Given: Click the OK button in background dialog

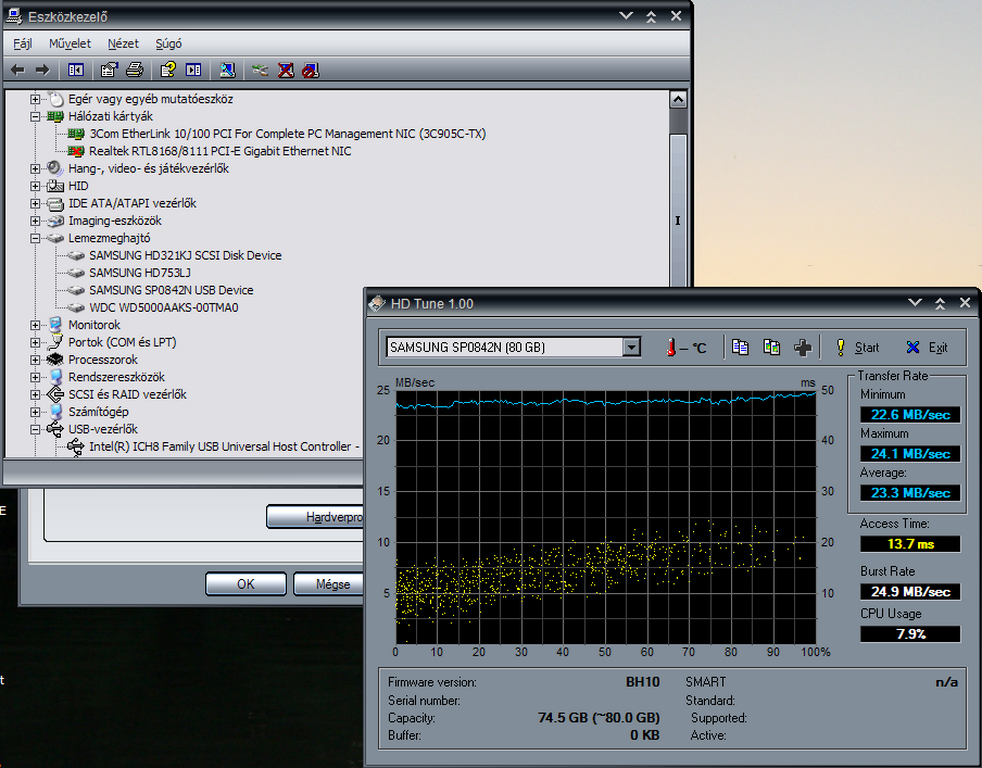Looking at the screenshot, I should click(x=246, y=584).
